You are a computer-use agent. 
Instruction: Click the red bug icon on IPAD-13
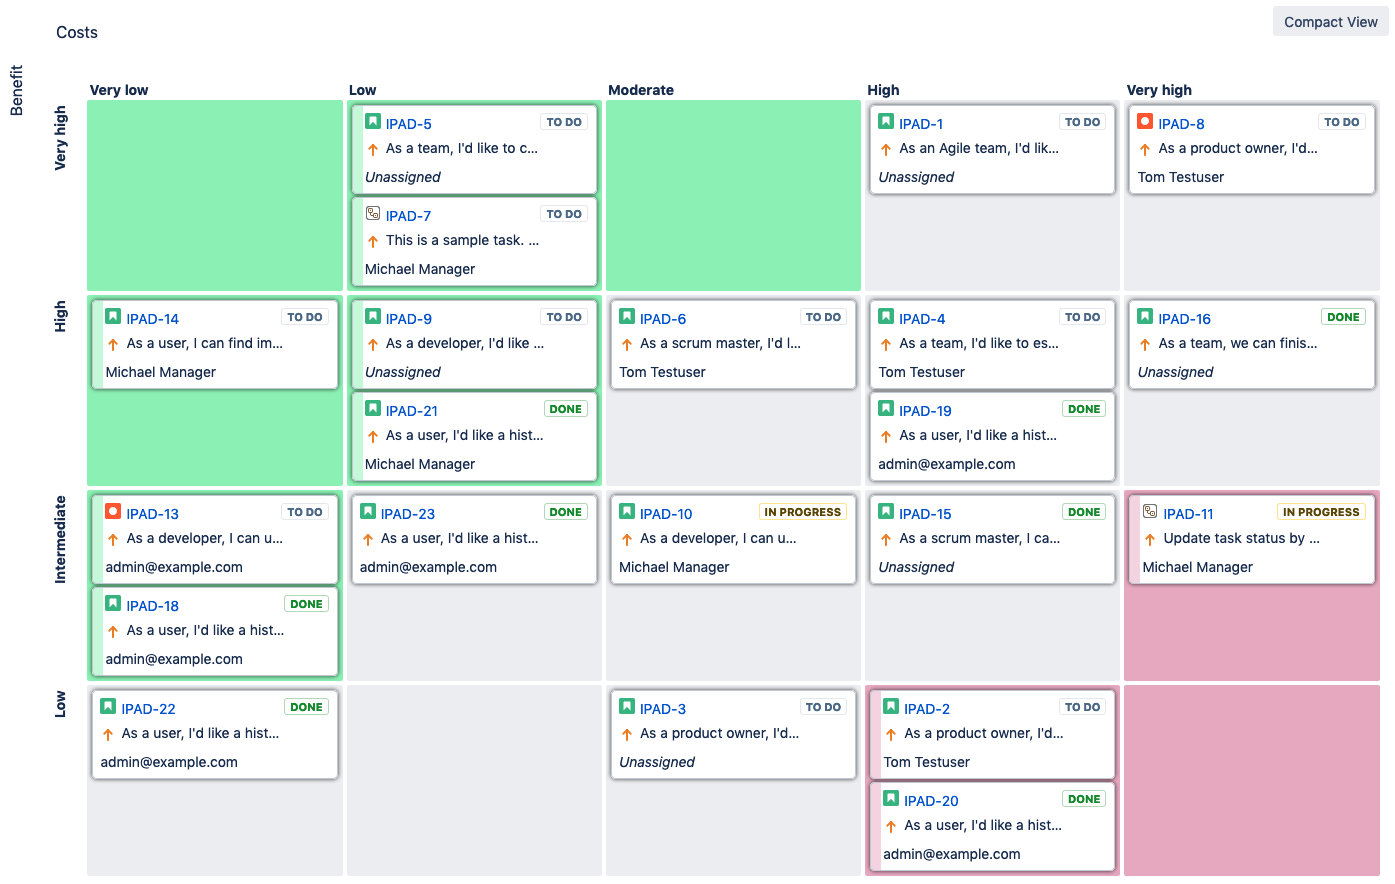pyautogui.click(x=113, y=512)
